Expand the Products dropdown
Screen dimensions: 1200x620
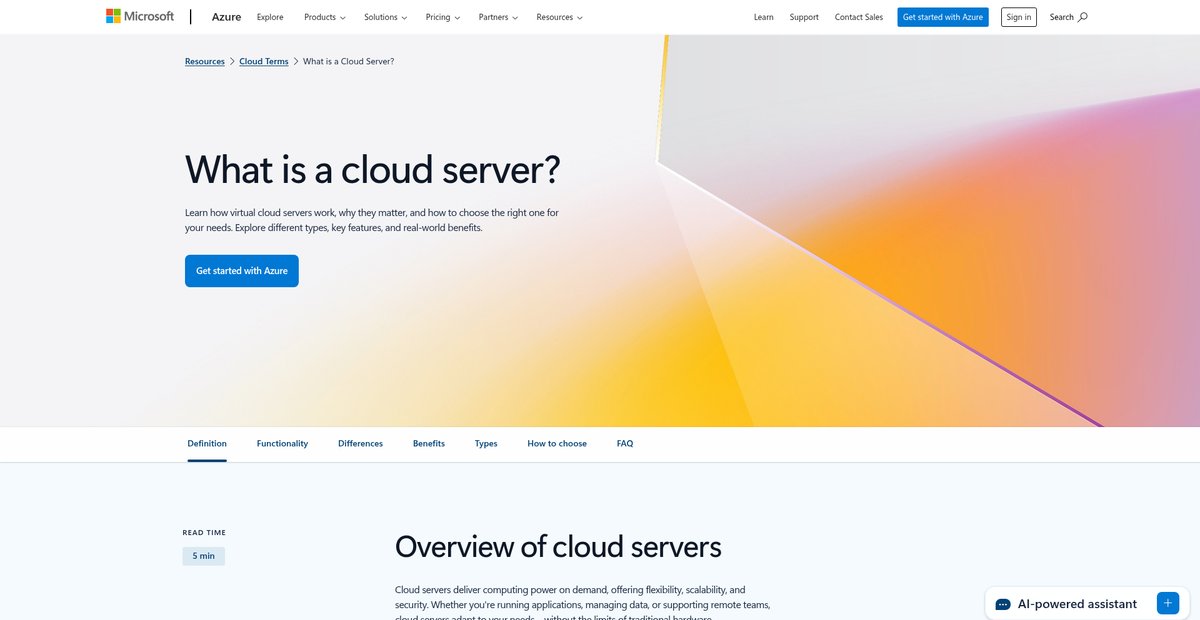[x=325, y=17]
